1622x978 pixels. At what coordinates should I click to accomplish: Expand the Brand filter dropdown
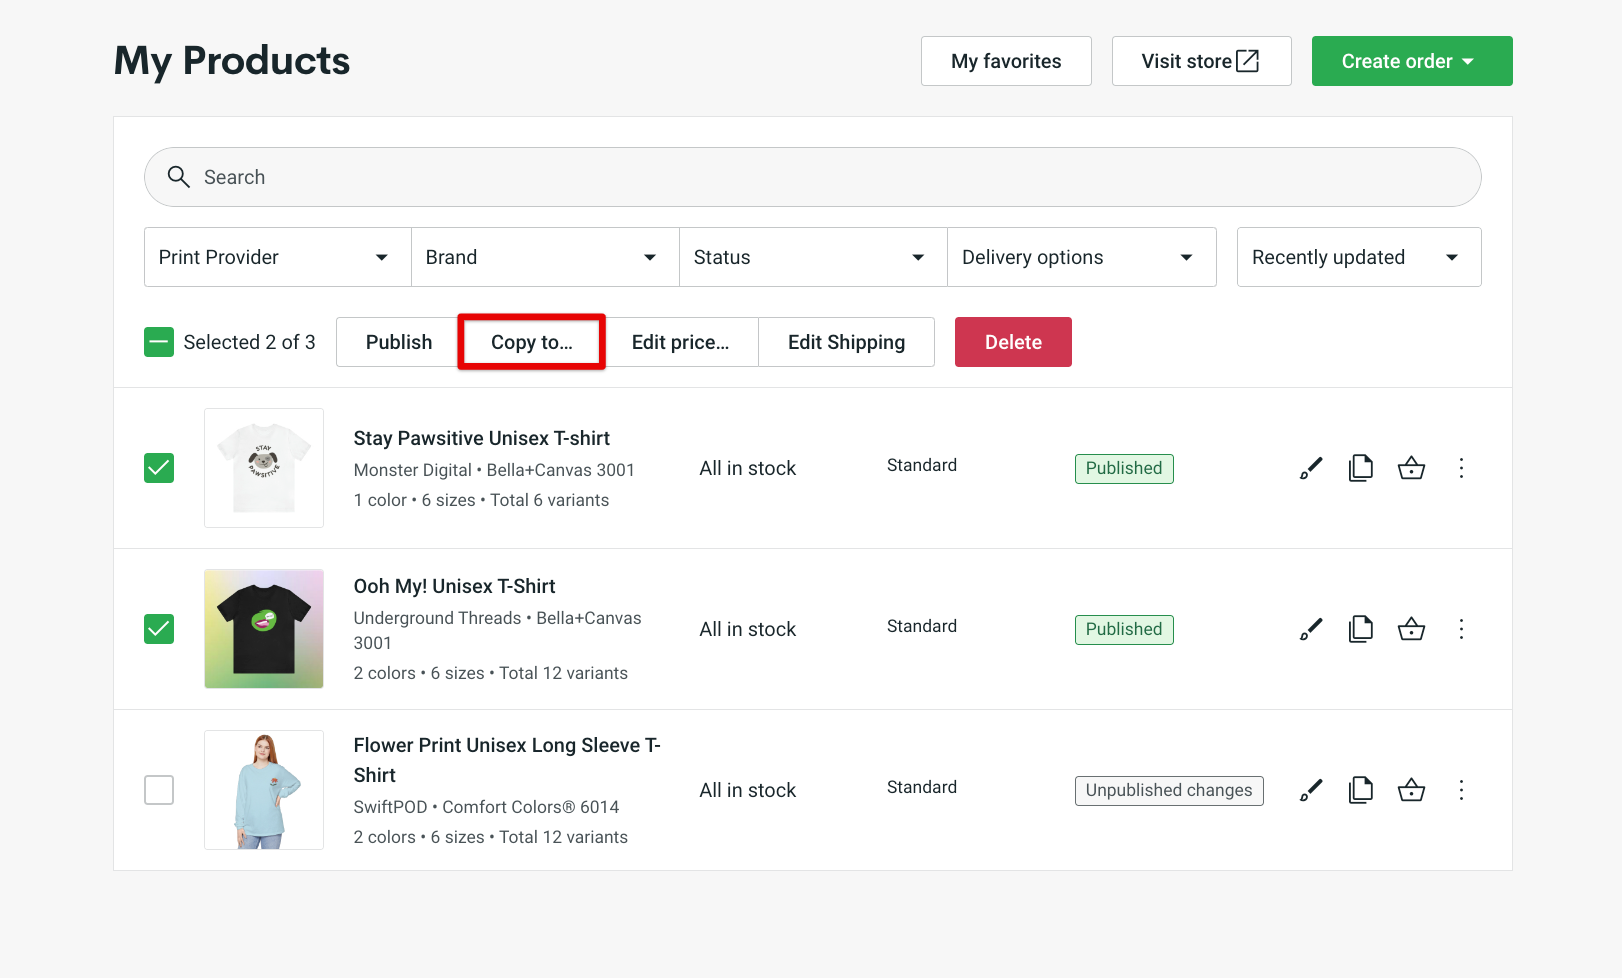pos(544,257)
